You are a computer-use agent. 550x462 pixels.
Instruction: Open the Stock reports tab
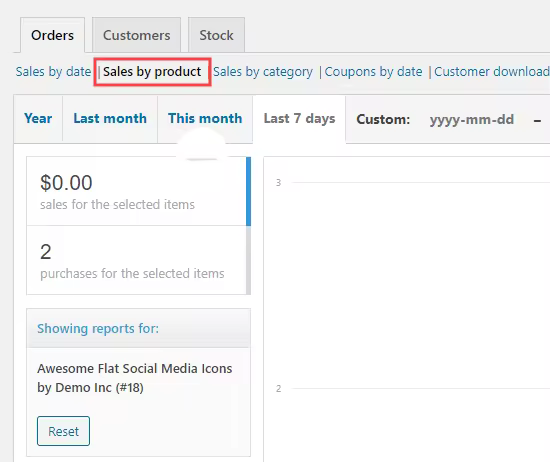pos(216,35)
